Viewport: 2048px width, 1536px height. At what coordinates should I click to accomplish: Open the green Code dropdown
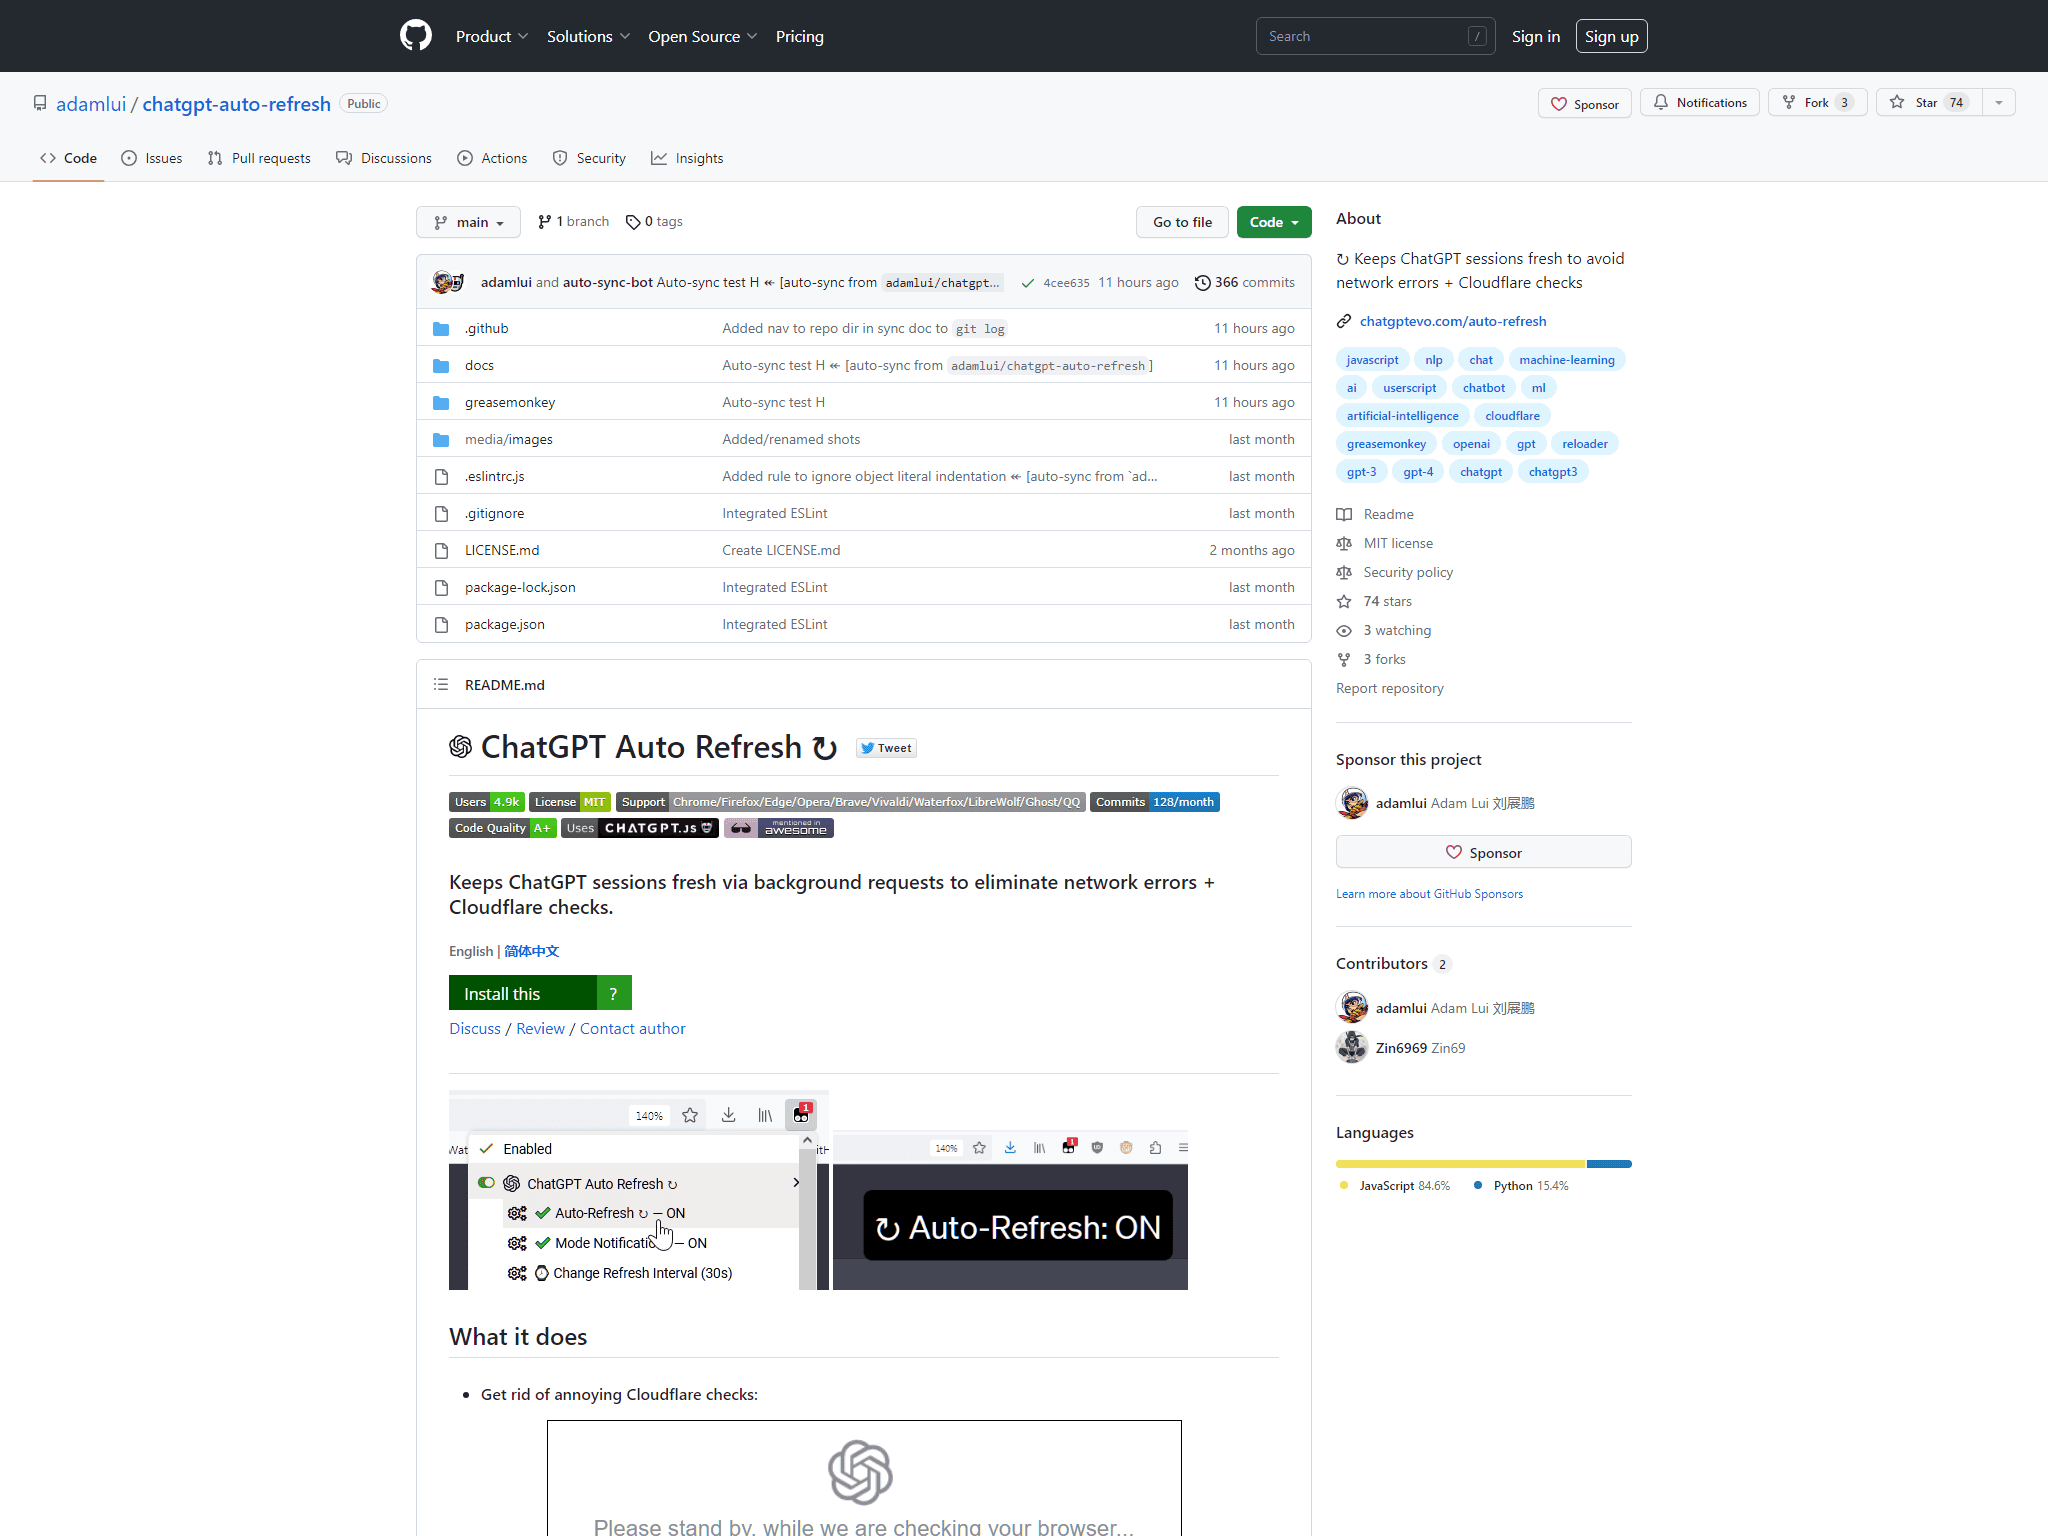click(1274, 222)
